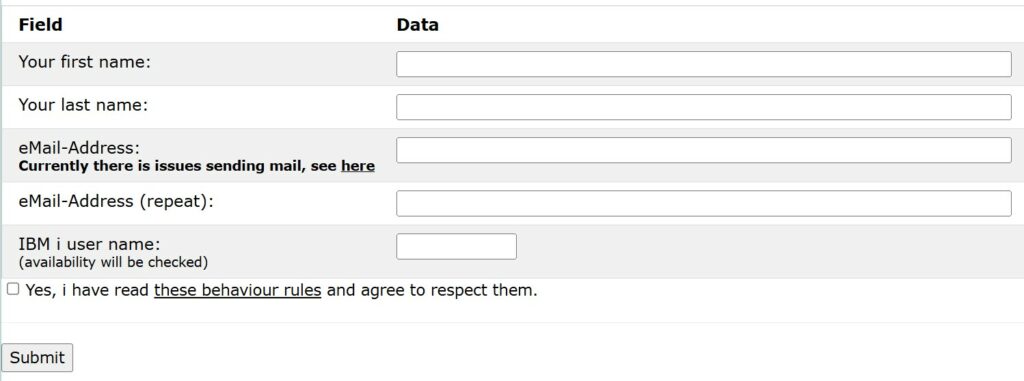Click the 'Your first name:' label
This screenshot has height=381, width=1024.
[x=85, y=62]
